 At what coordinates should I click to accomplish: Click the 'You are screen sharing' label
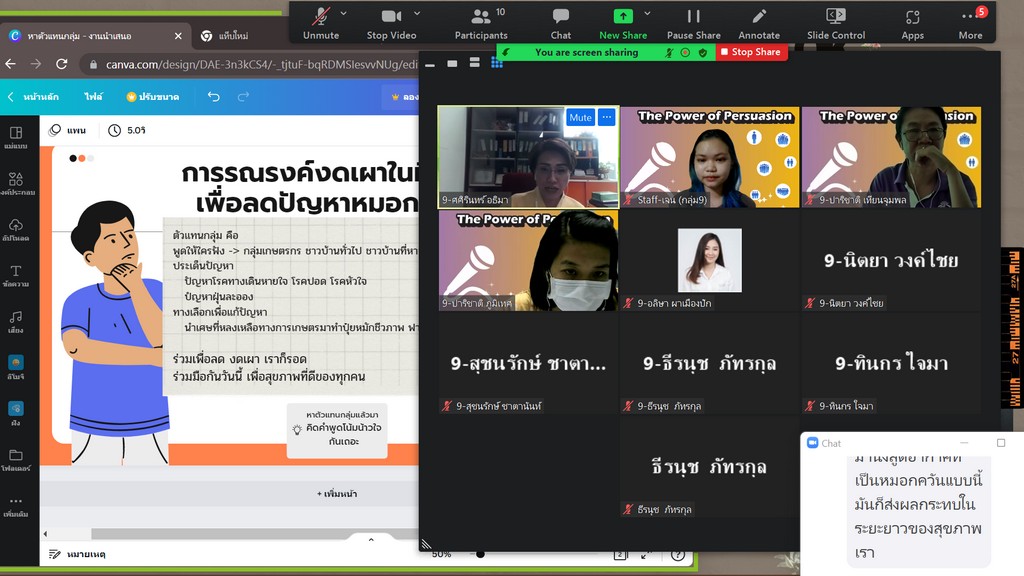coord(586,52)
